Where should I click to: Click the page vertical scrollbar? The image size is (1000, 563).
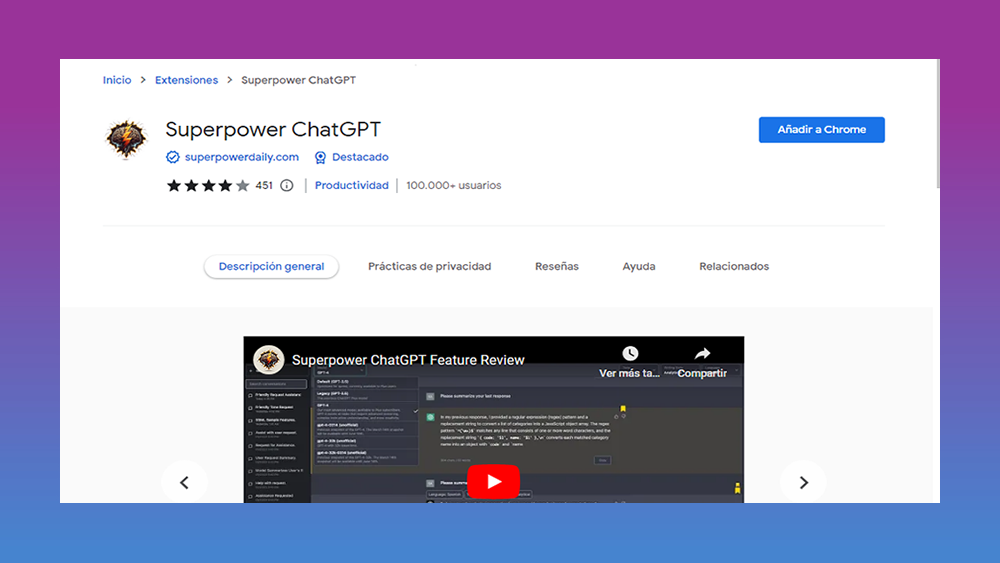(938, 124)
